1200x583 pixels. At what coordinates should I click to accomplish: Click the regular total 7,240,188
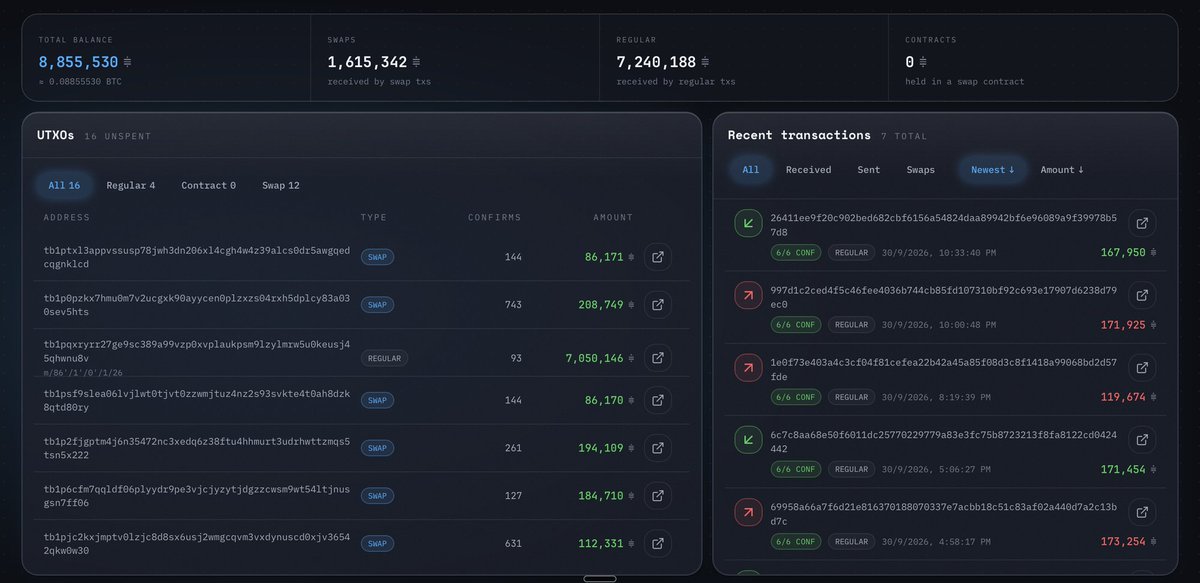tap(656, 62)
